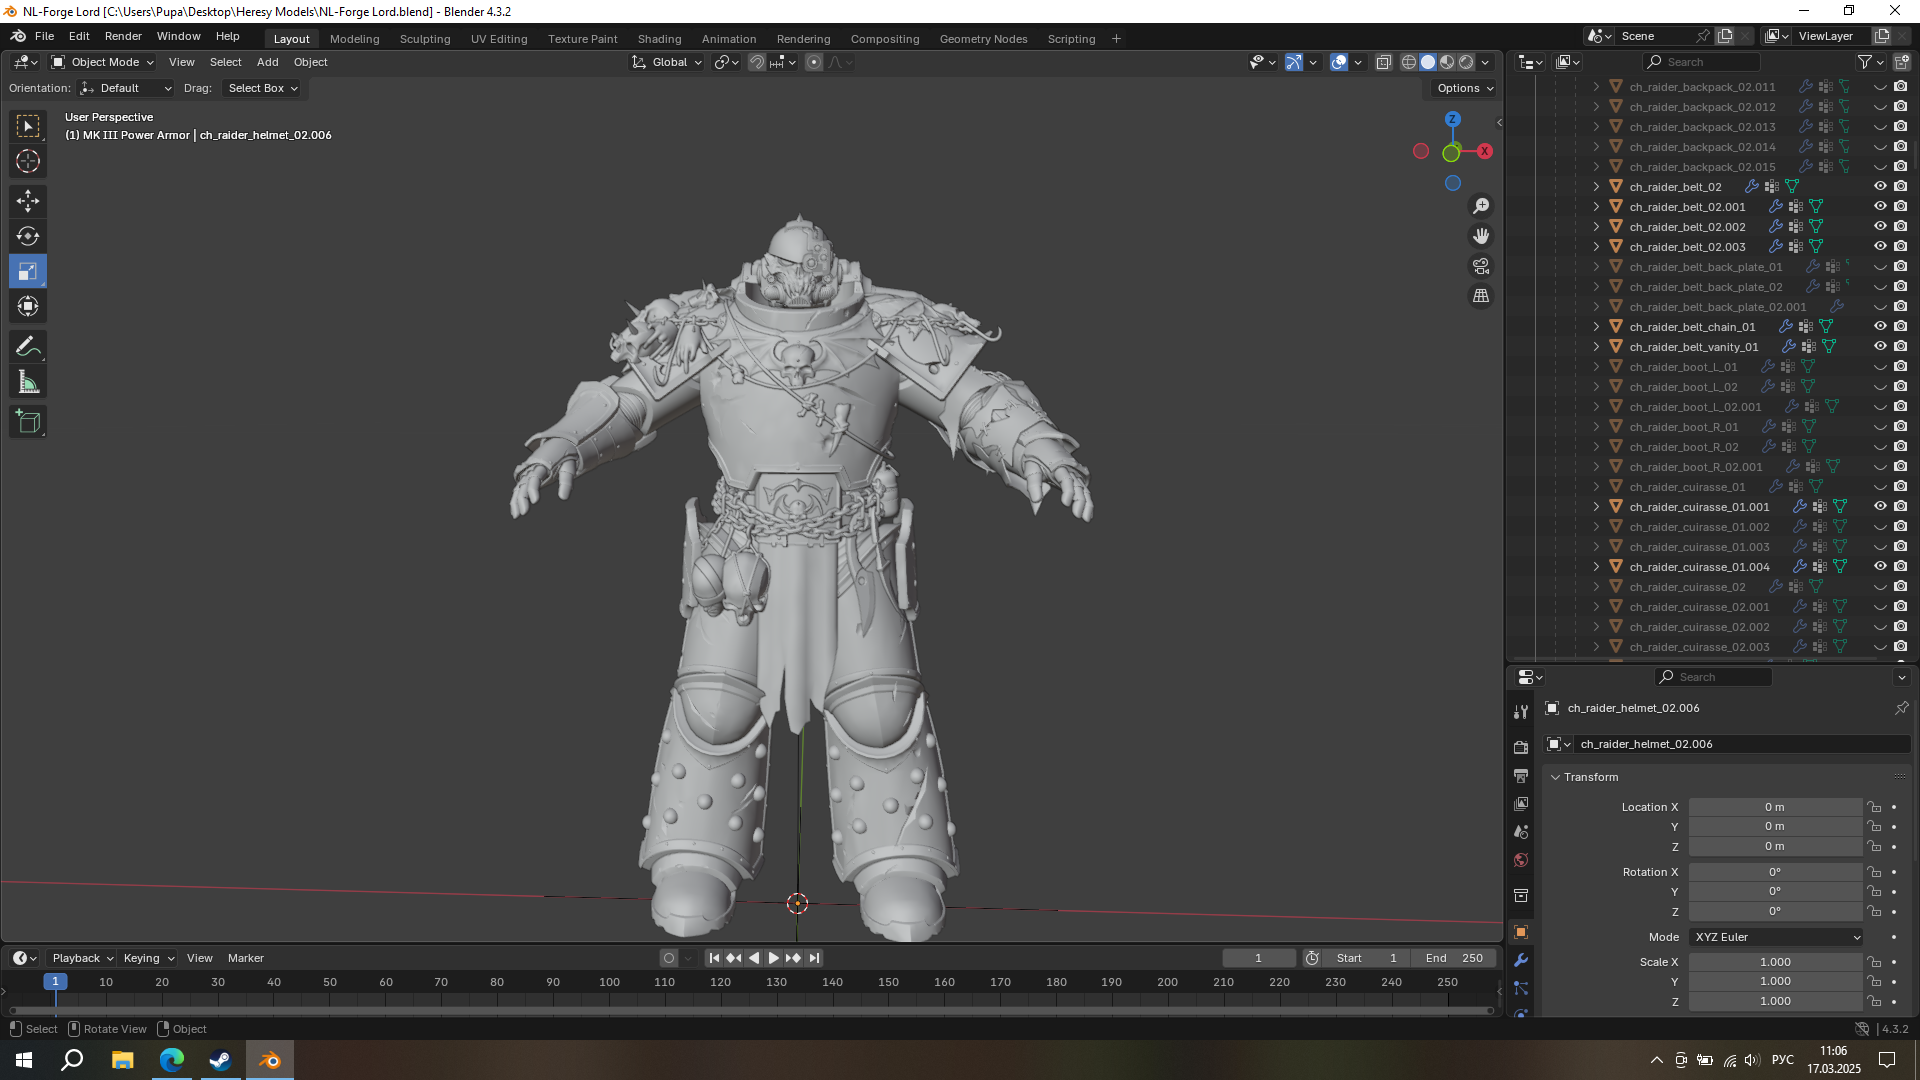Toggle visibility of ch_raider_cuirasse_01.004
The image size is (1920, 1080).
pos(1880,567)
